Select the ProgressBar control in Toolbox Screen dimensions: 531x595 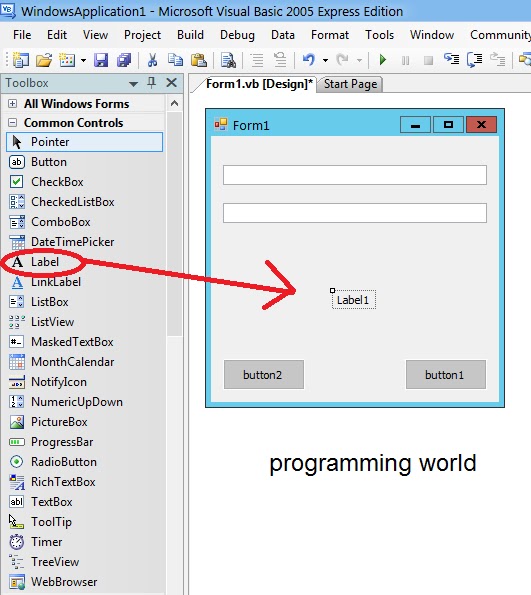85,442
